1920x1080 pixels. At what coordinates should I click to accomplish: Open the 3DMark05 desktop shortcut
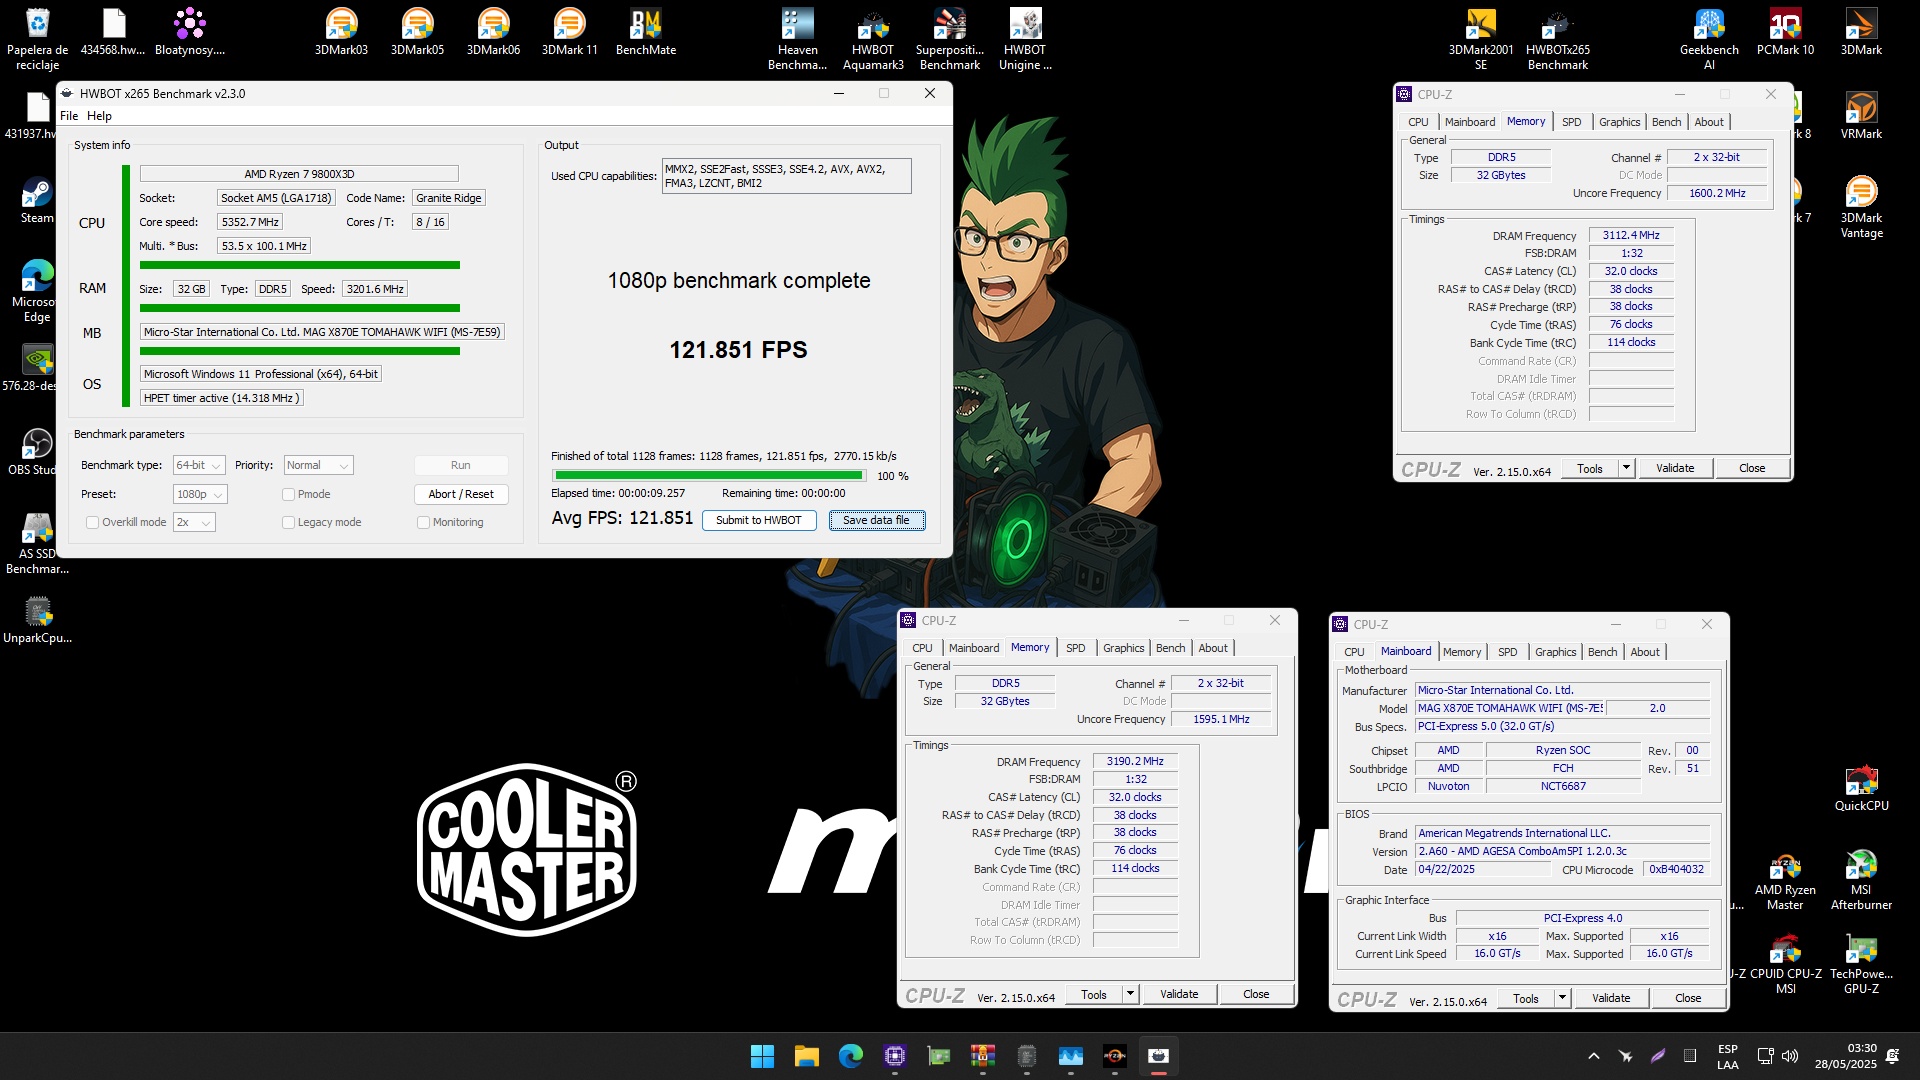click(417, 32)
